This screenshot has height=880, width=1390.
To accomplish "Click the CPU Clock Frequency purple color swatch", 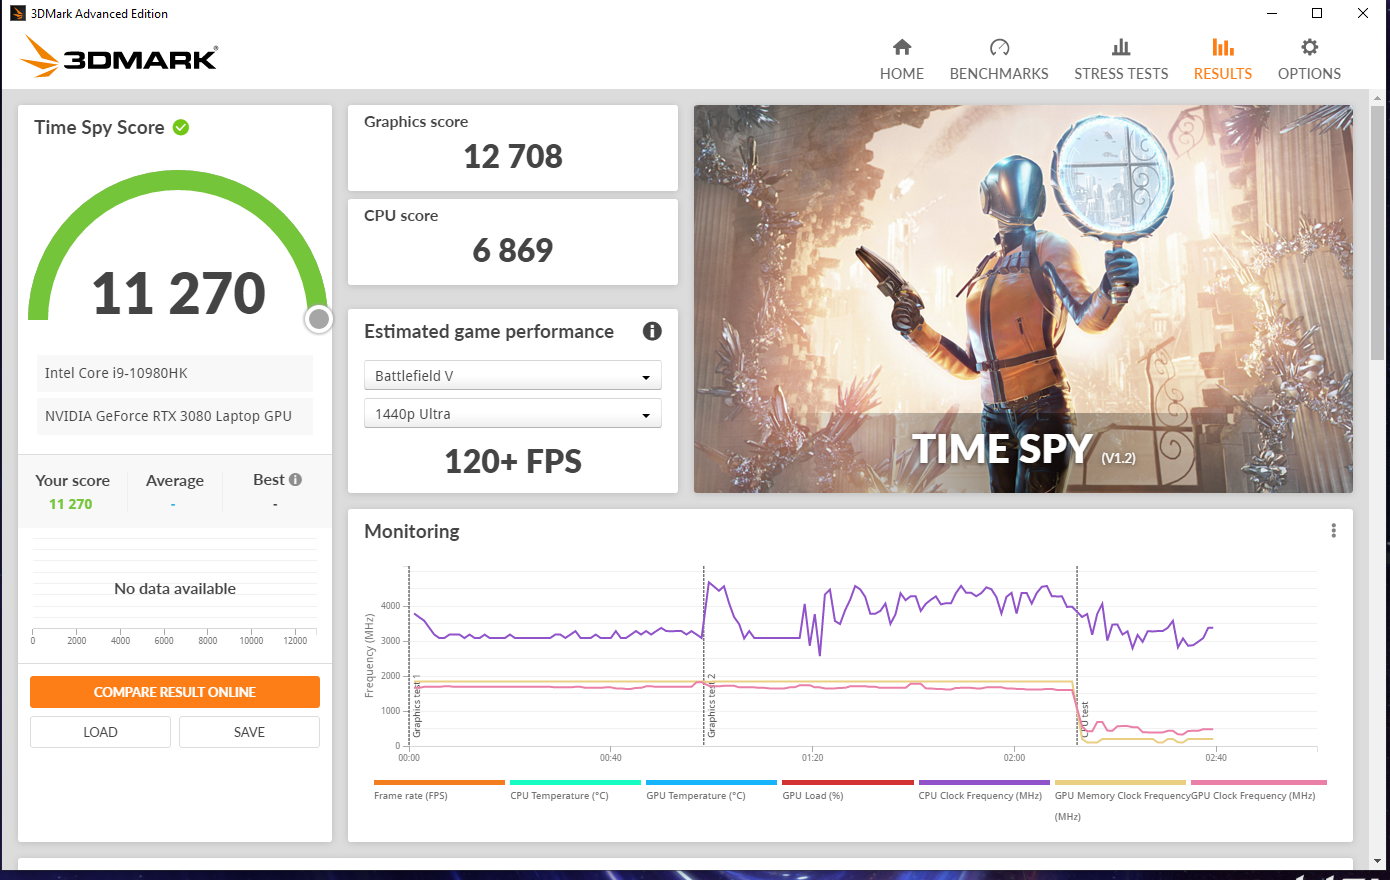I will 983,782.
